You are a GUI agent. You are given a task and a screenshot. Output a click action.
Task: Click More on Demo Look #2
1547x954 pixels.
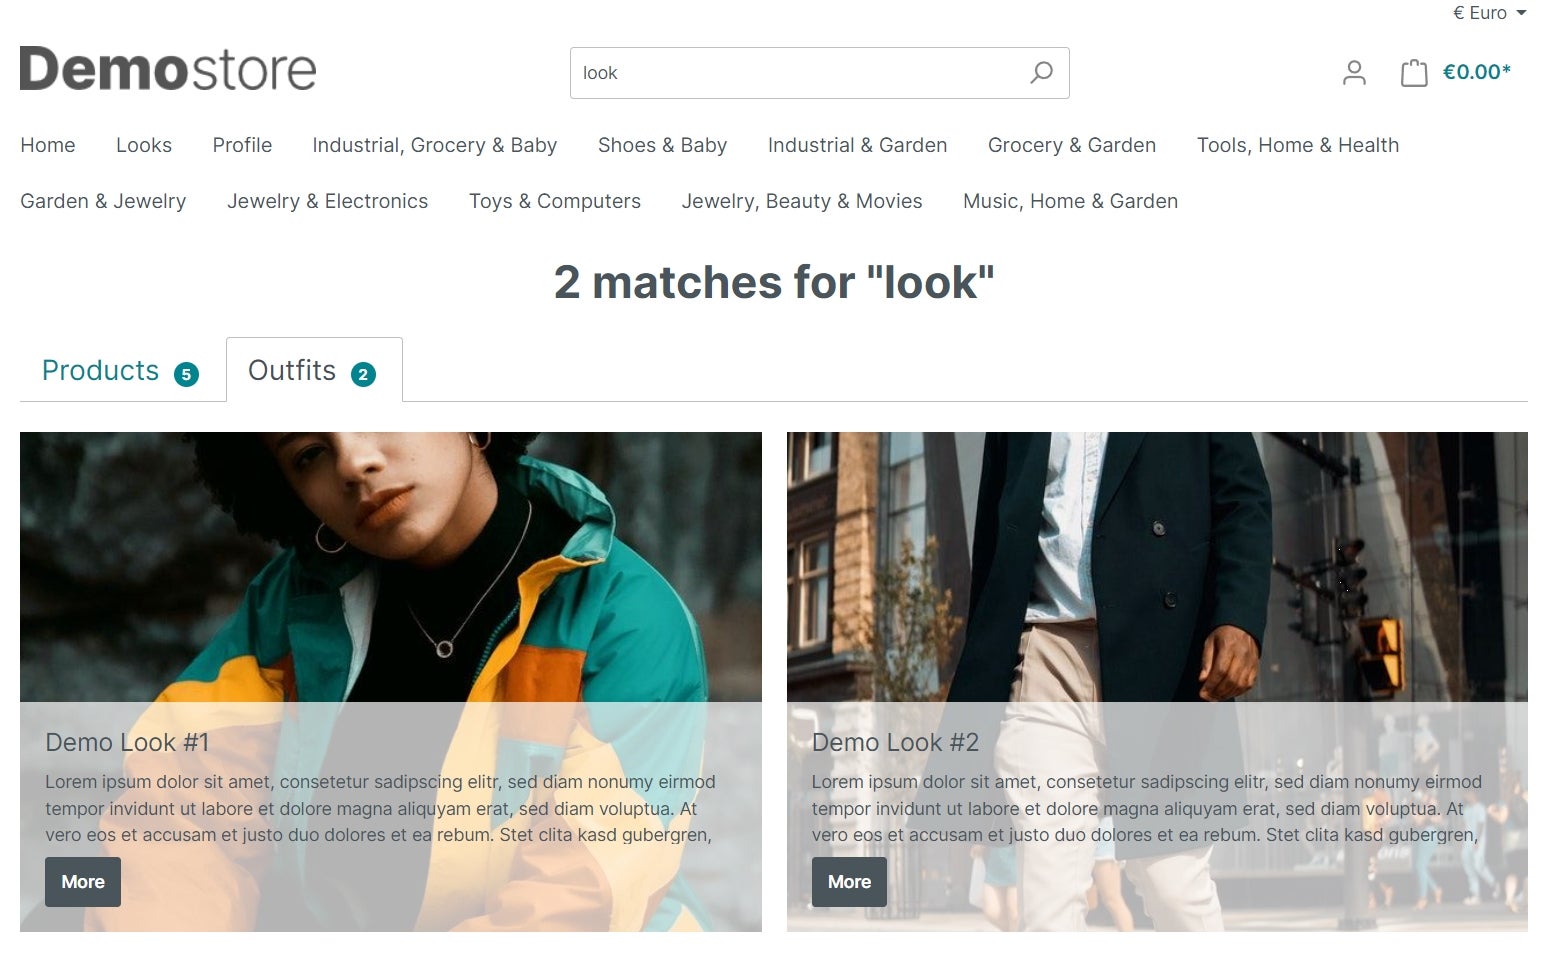coord(849,882)
